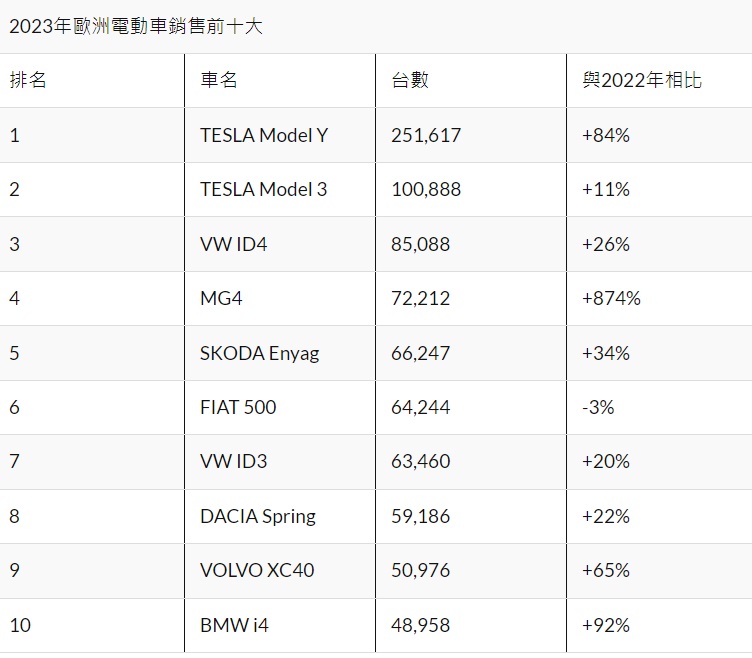Click the table title 2023年歐洲電動車銷售前十大
752x658 pixels.
tap(135, 27)
